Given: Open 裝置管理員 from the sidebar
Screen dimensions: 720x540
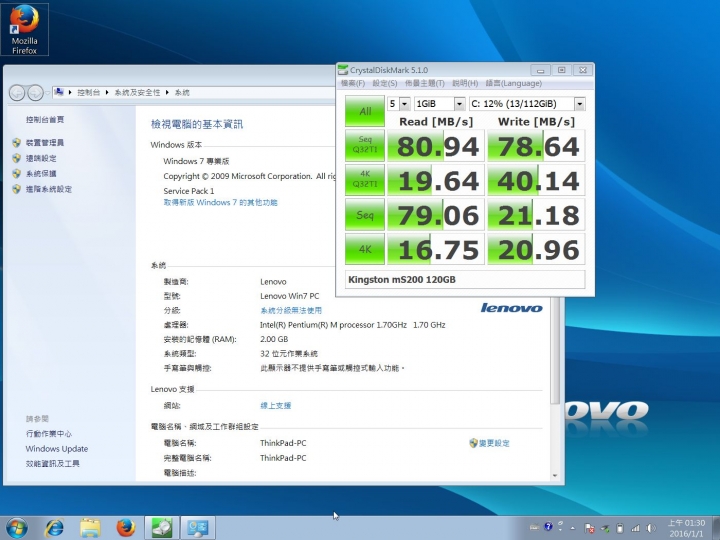Looking at the screenshot, I should point(45,143).
